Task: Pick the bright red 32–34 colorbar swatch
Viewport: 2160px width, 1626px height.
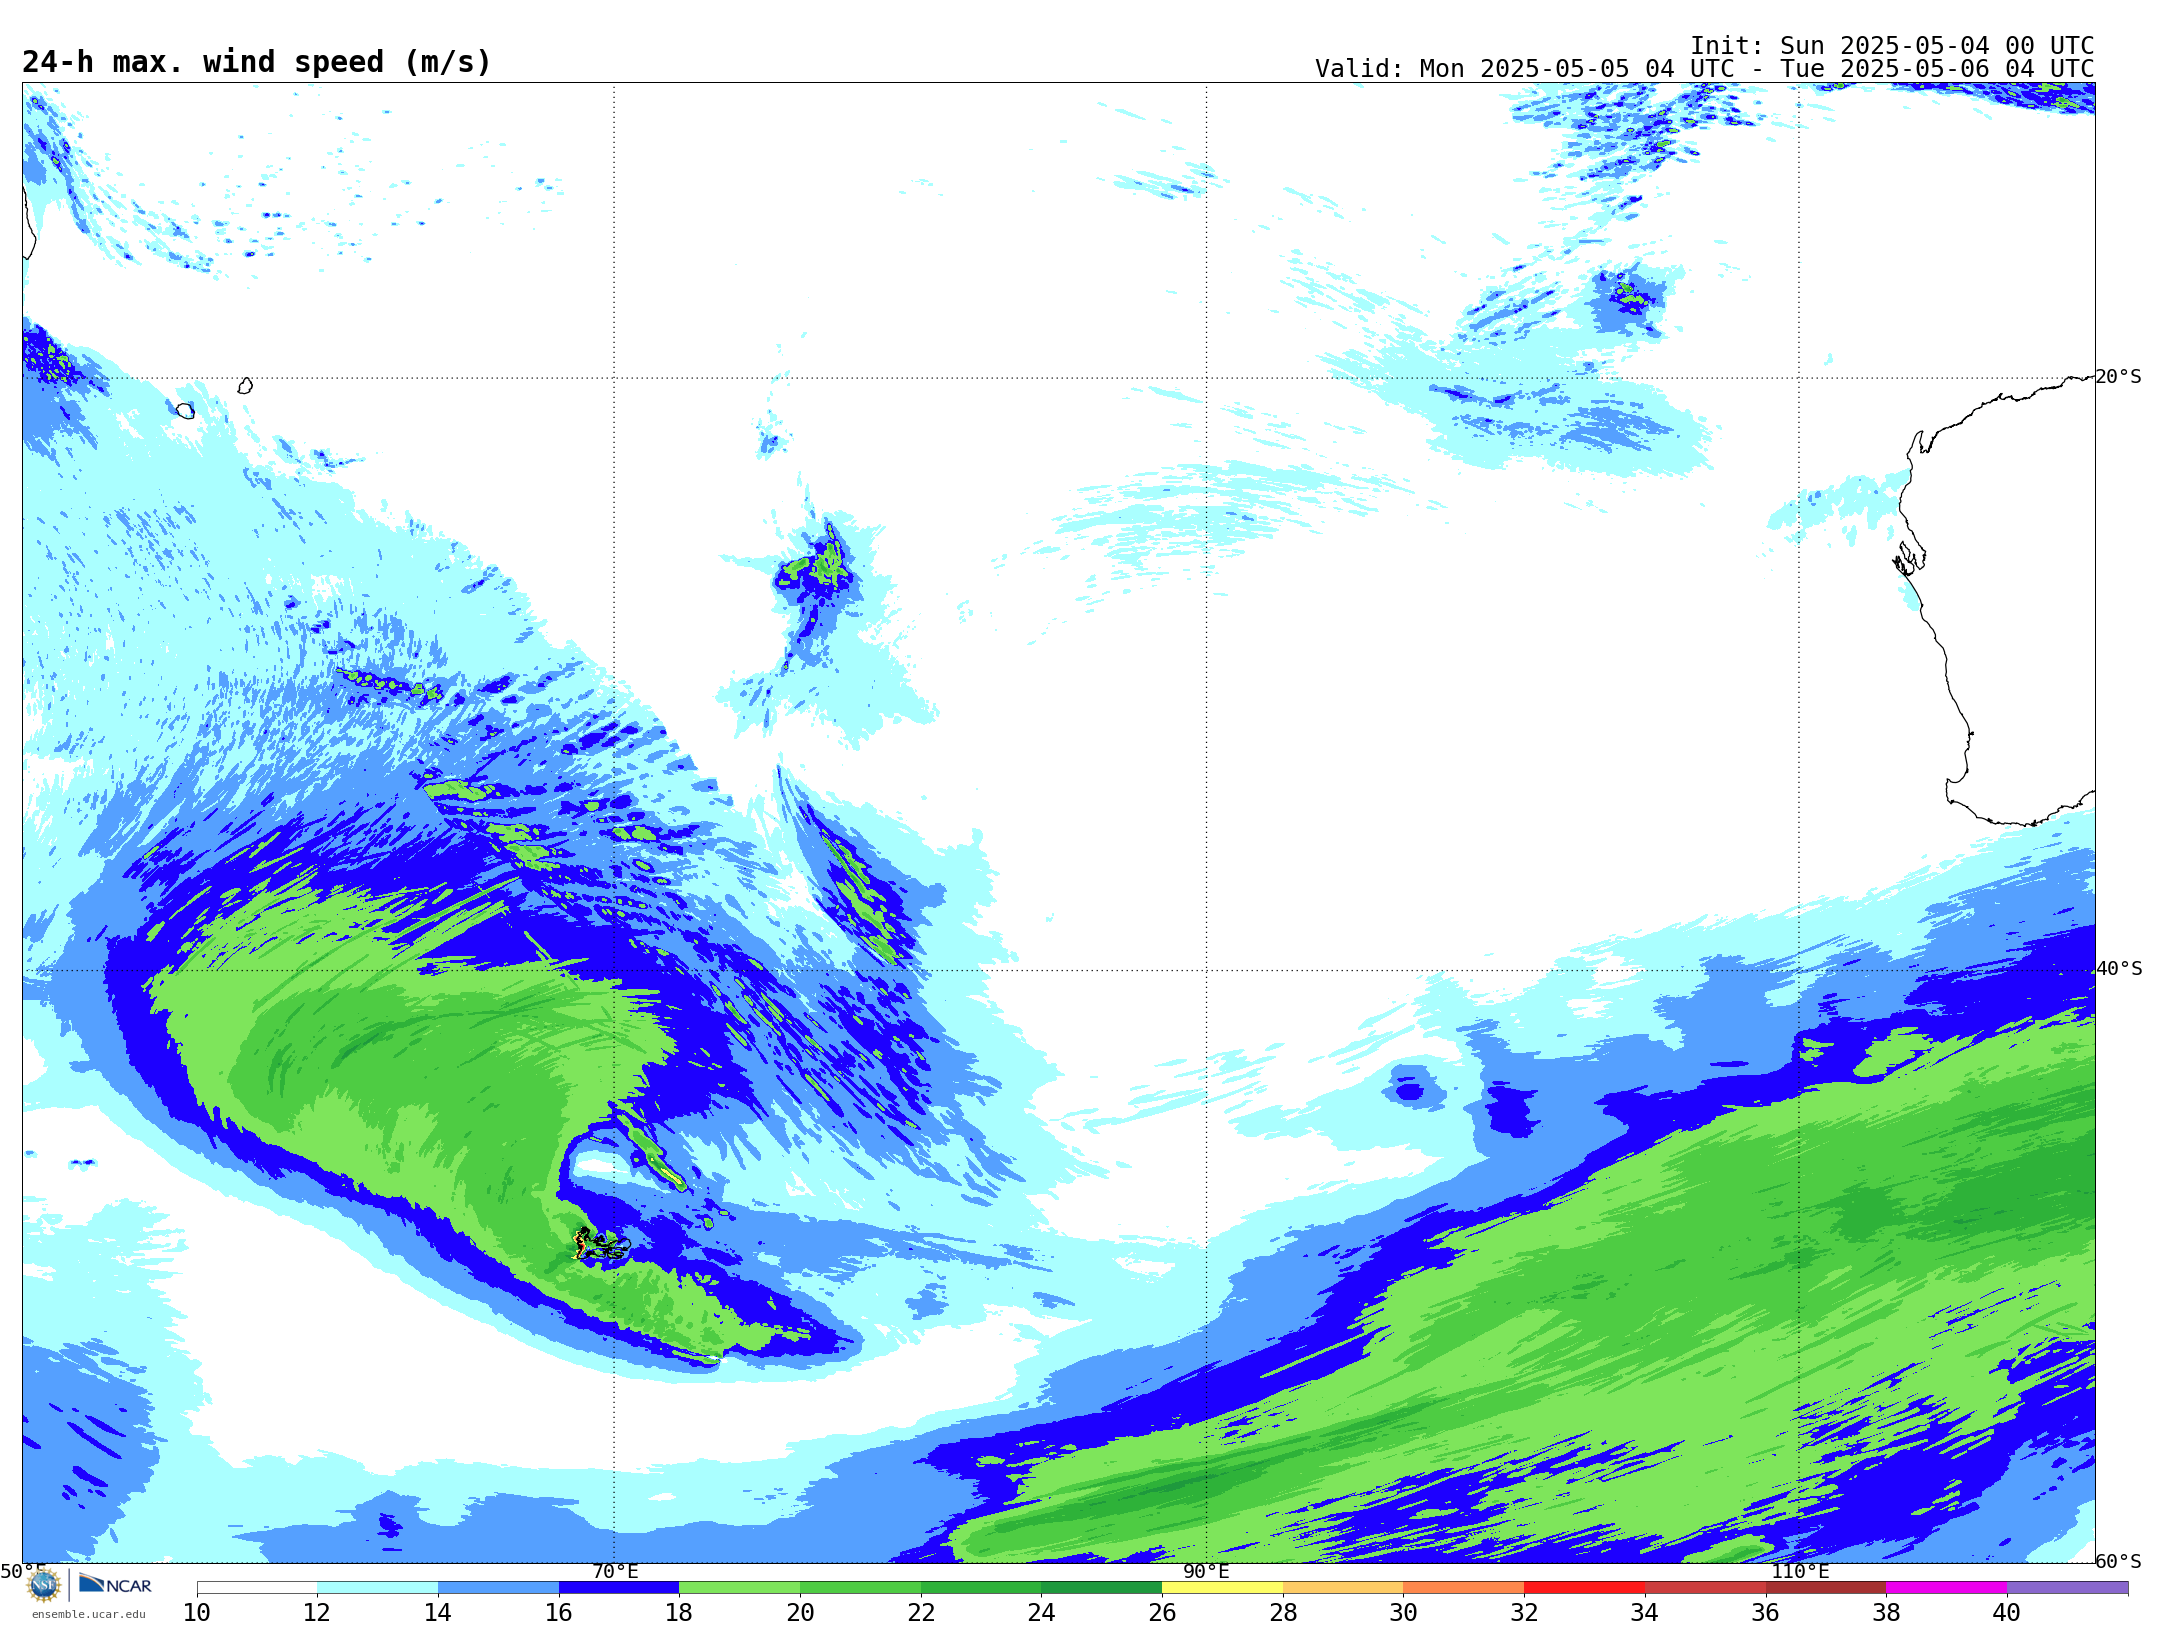Action: 1584,1588
